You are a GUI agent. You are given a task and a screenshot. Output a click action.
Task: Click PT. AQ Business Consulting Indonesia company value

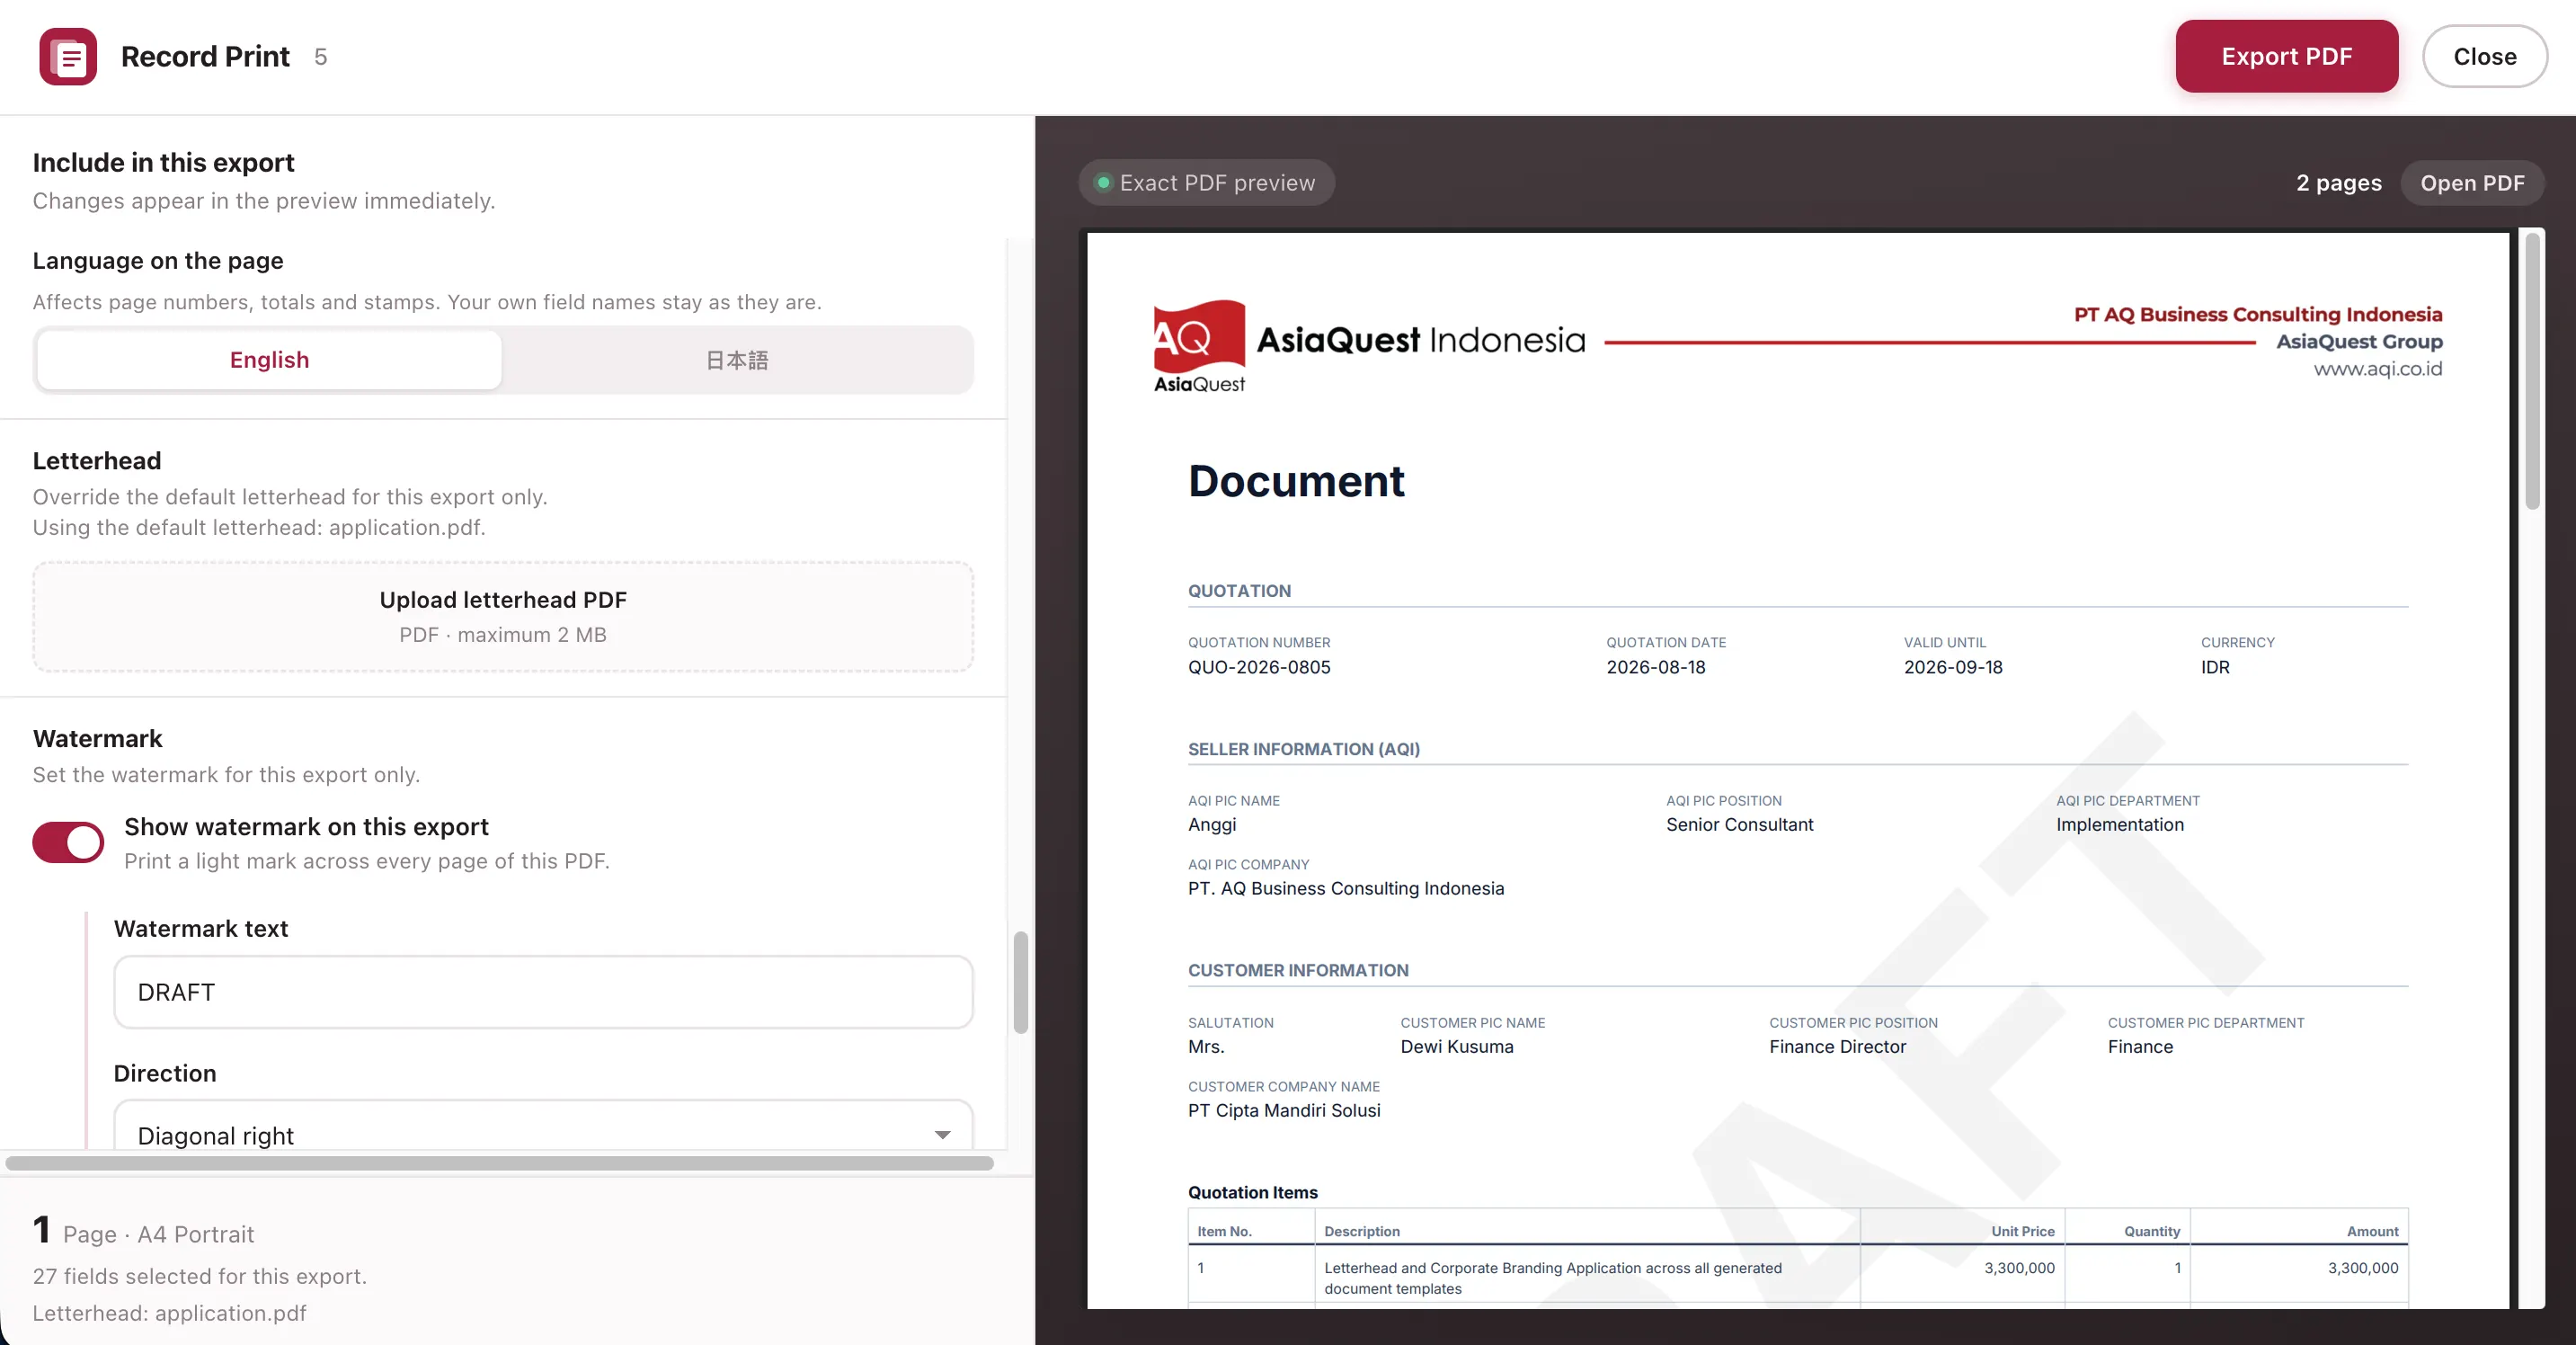tap(1346, 889)
